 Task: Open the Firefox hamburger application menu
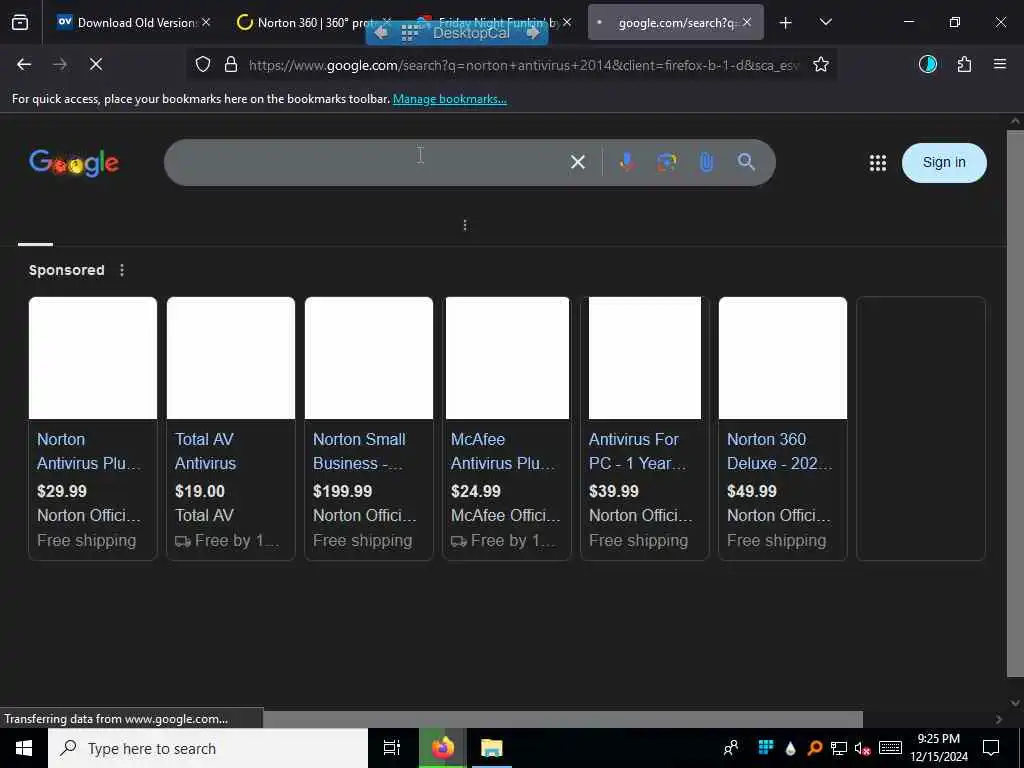999,64
